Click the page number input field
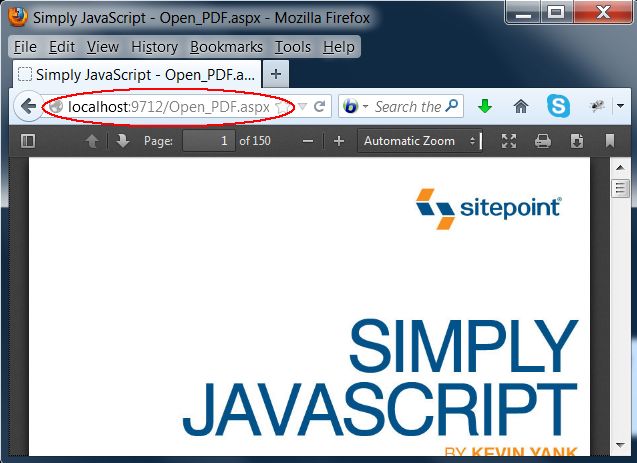Image resolution: width=637 pixels, height=463 pixels. coord(209,141)
